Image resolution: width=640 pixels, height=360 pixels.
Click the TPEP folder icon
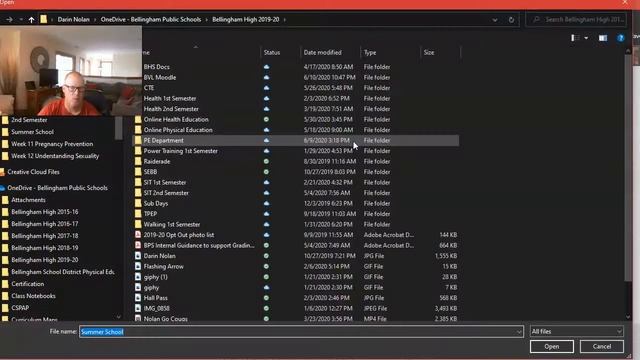(x=138, y=214)
